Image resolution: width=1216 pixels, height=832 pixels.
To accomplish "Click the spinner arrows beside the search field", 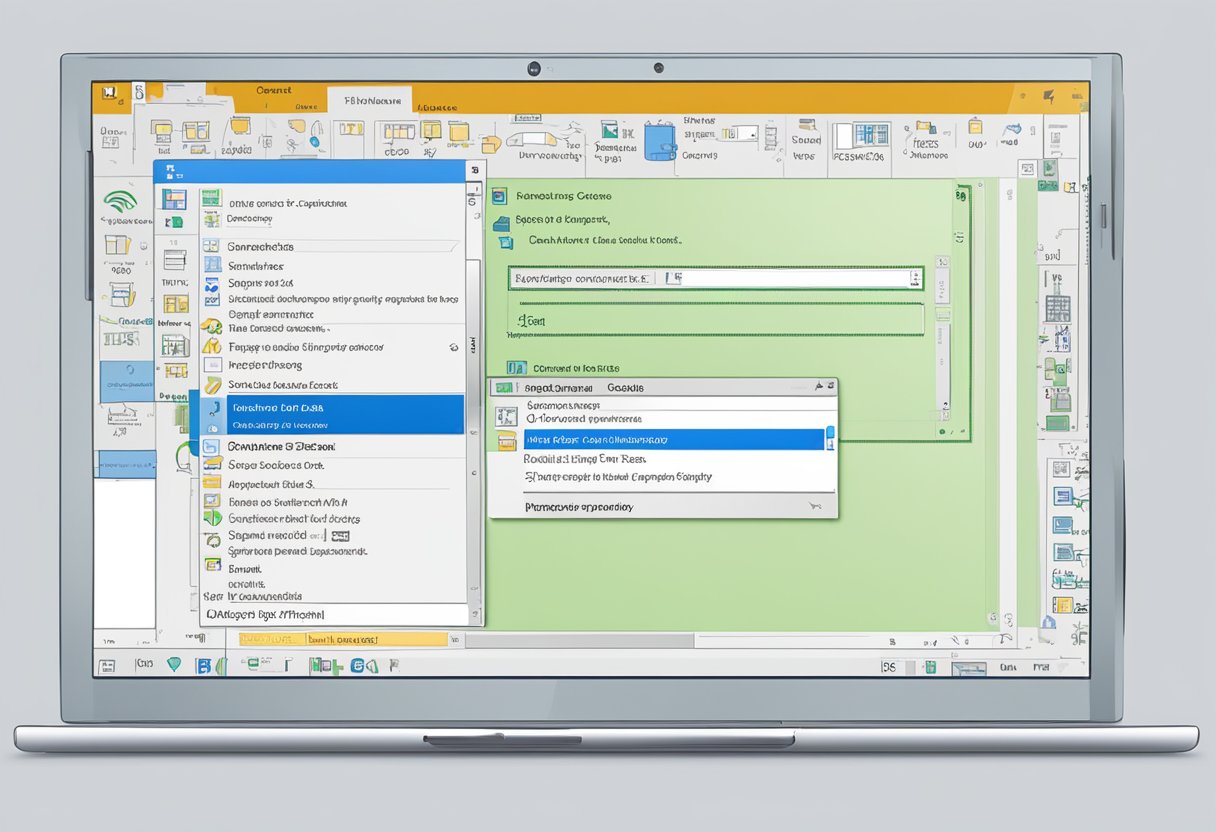I will coord(915,278).
